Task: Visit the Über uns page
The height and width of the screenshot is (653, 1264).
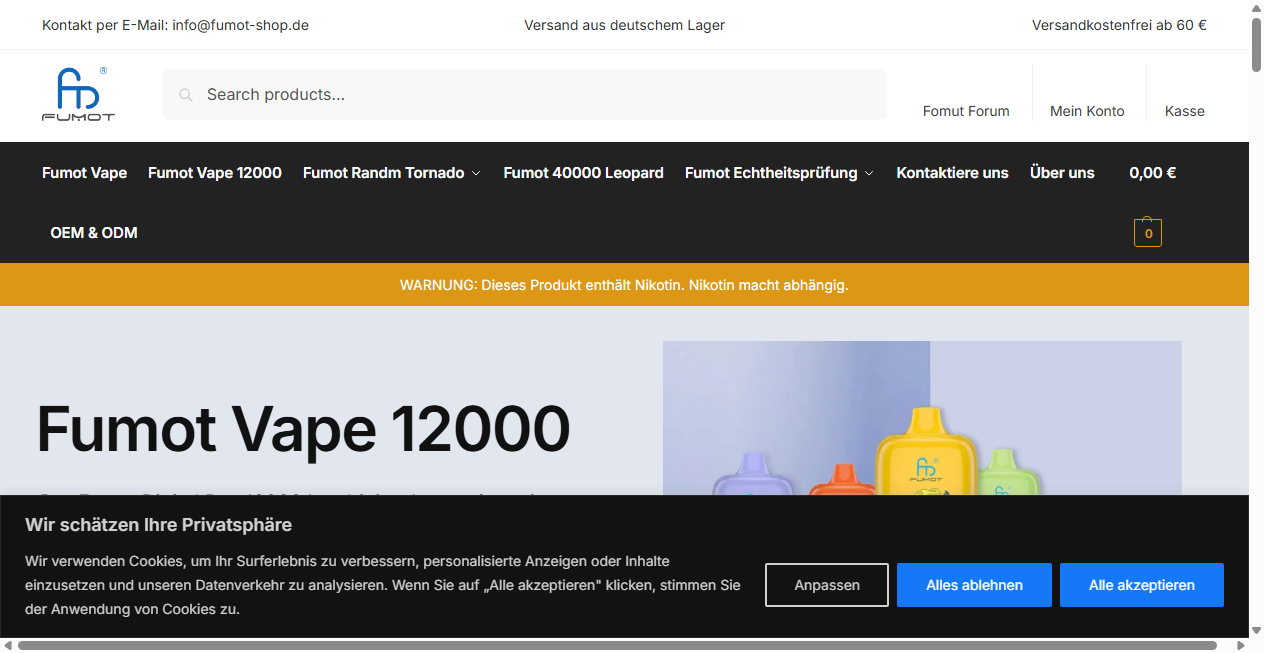Action: [1062, 172]
